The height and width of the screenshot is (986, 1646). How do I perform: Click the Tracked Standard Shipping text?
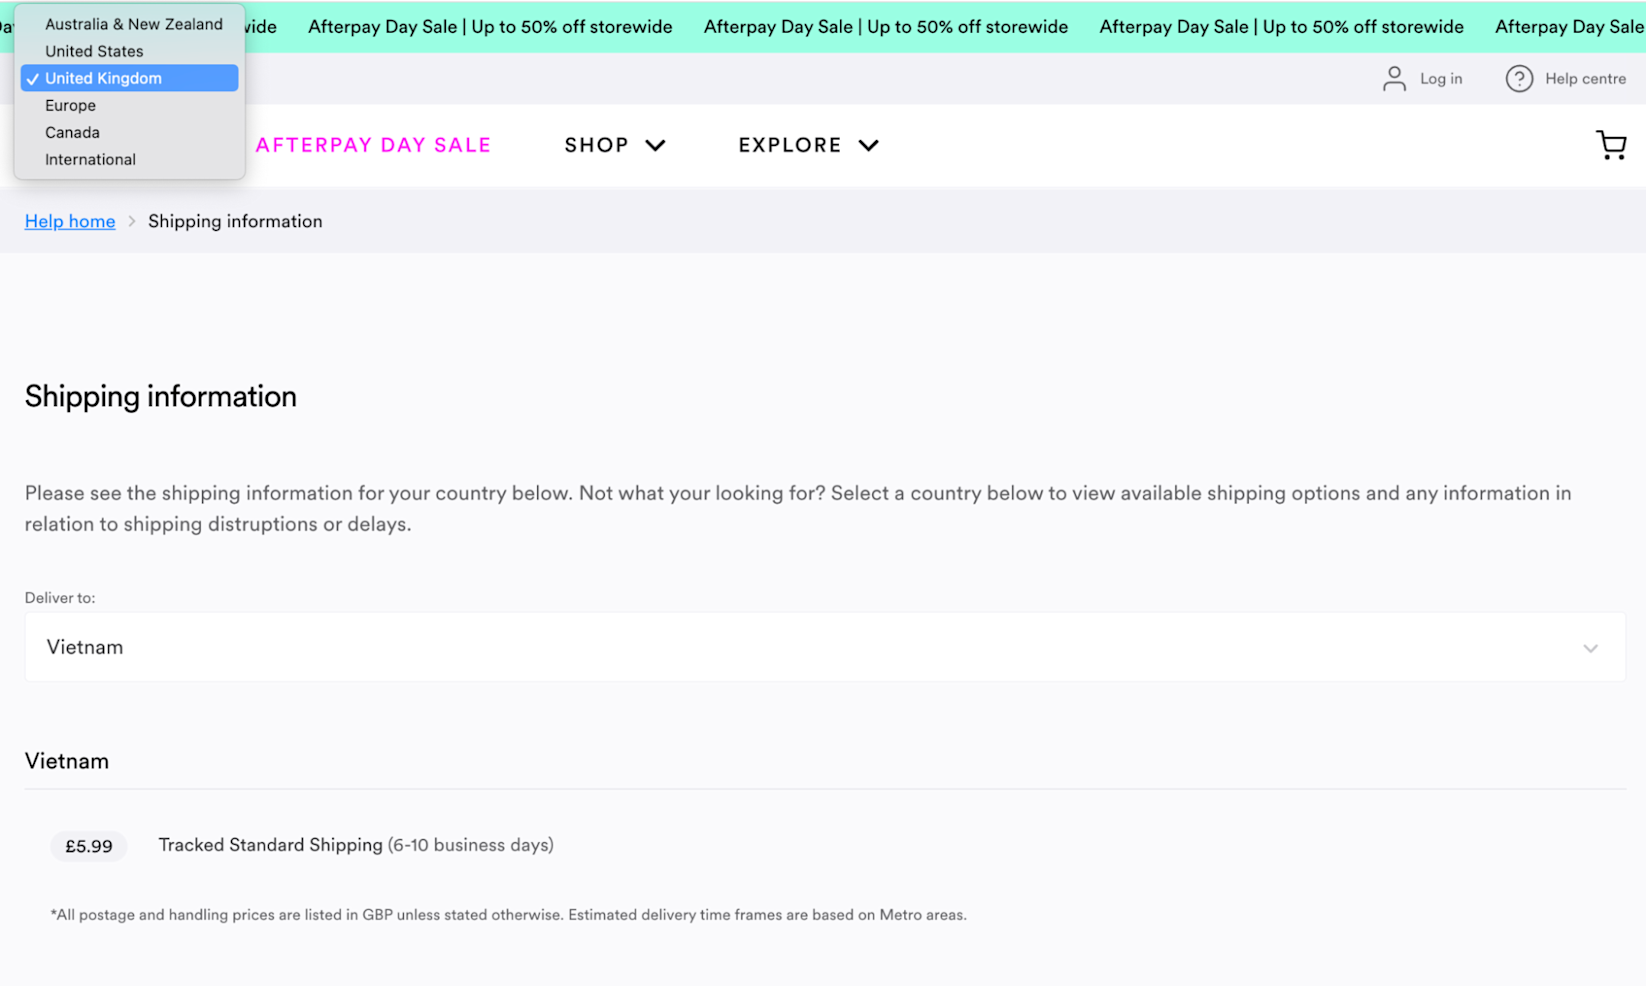click(270, 845)
